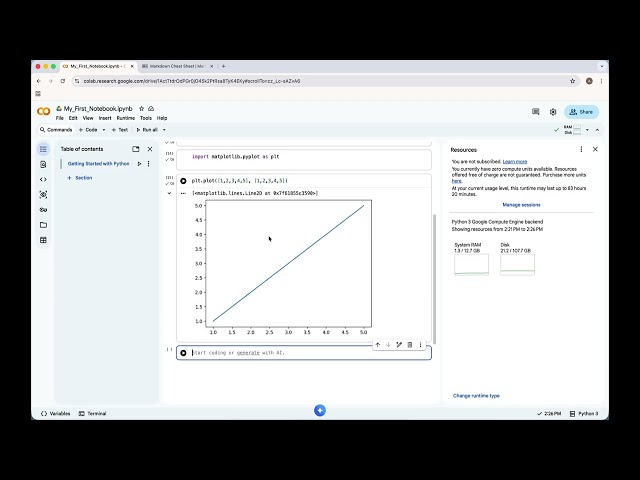Run the plt.plot cell
The height and width of the screenshot is (480, 640).
coord(183,181)
